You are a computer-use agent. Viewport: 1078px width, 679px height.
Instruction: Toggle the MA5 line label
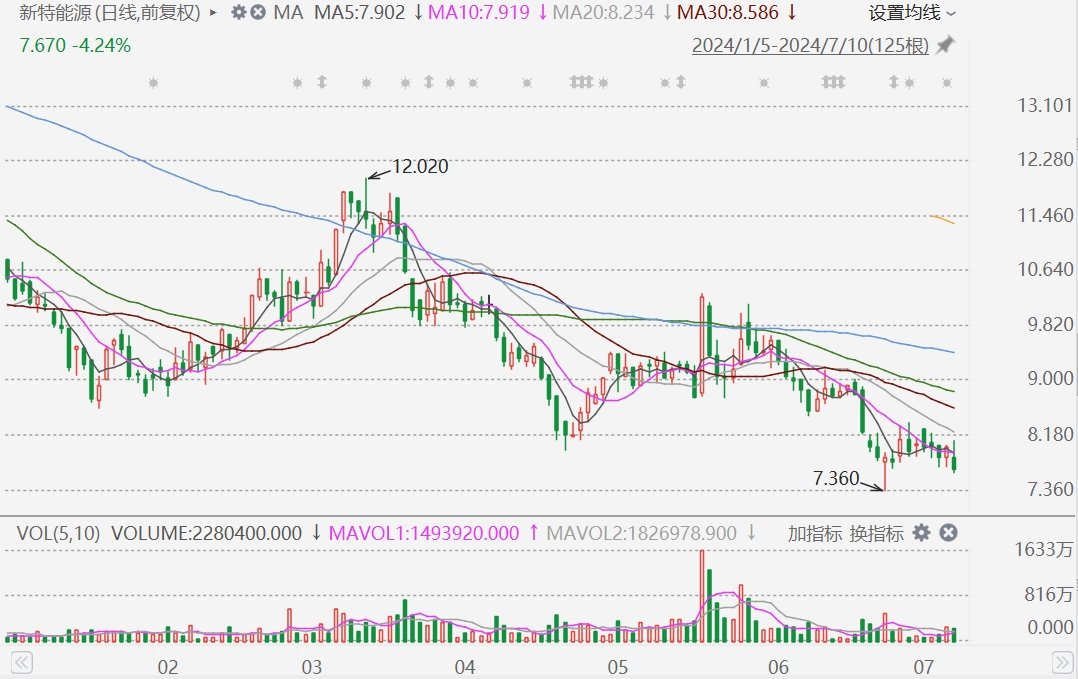(360, 13)
